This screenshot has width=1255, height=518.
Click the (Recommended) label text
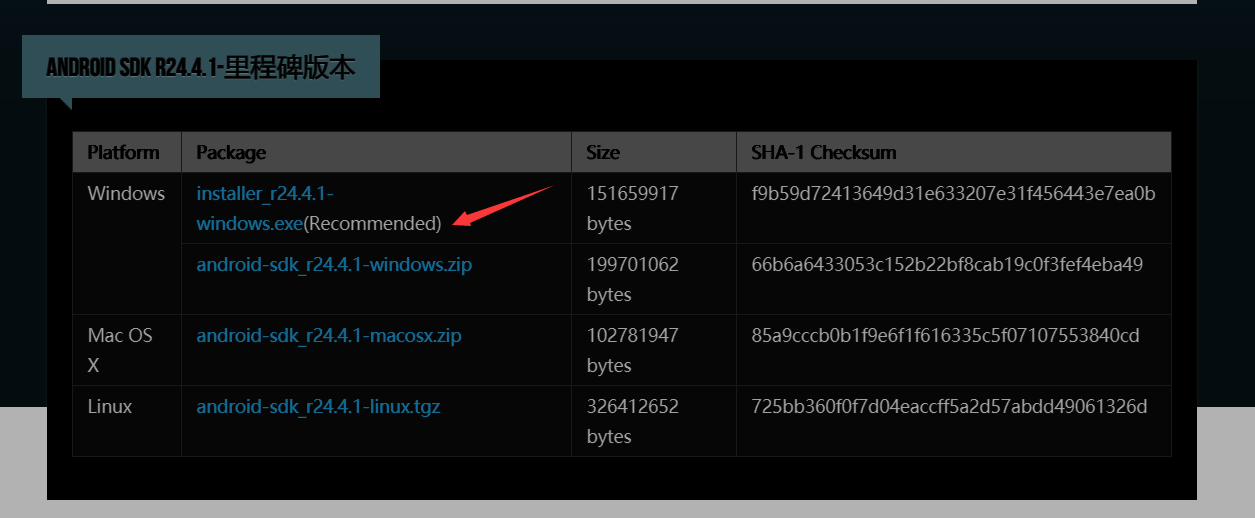(372, 224)
